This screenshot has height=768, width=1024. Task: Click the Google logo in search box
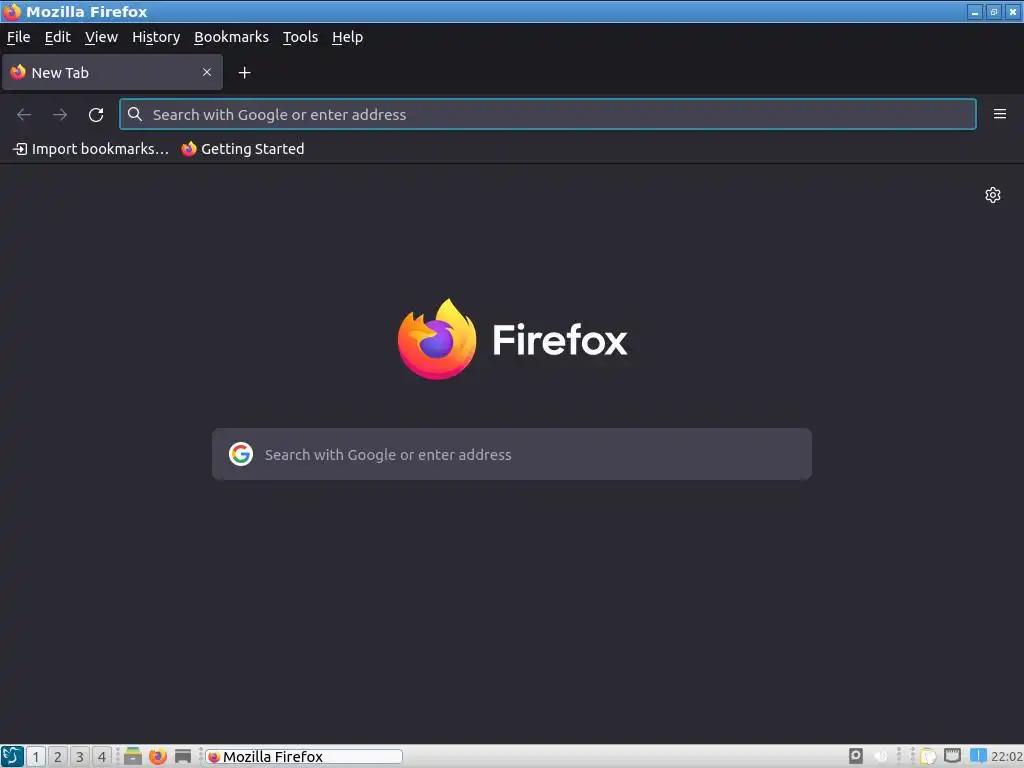pyautogui.click(x=241, y=454)
